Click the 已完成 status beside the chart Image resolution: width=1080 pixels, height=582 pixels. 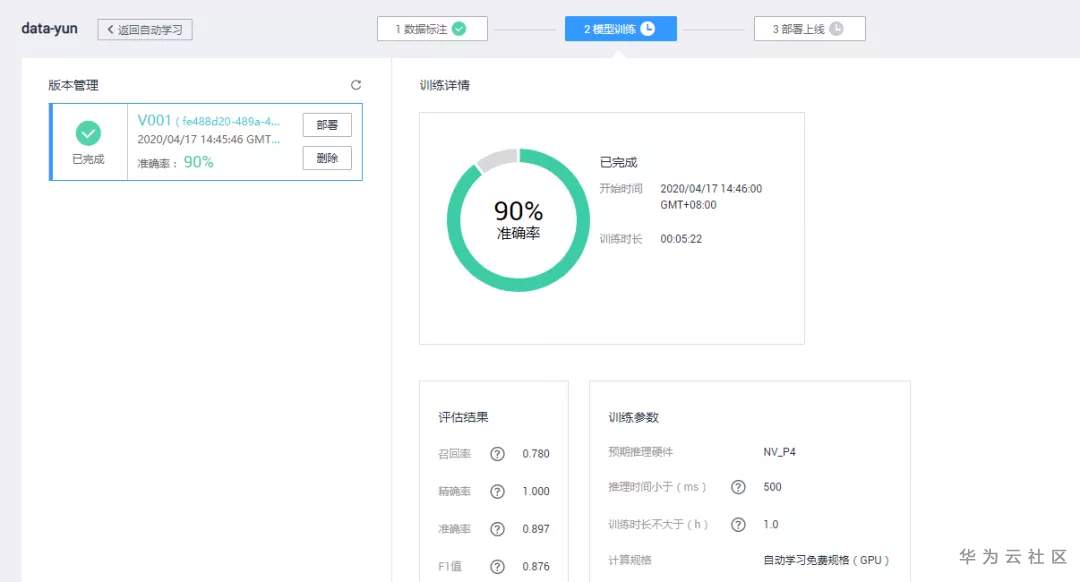(x=618, y=162)
